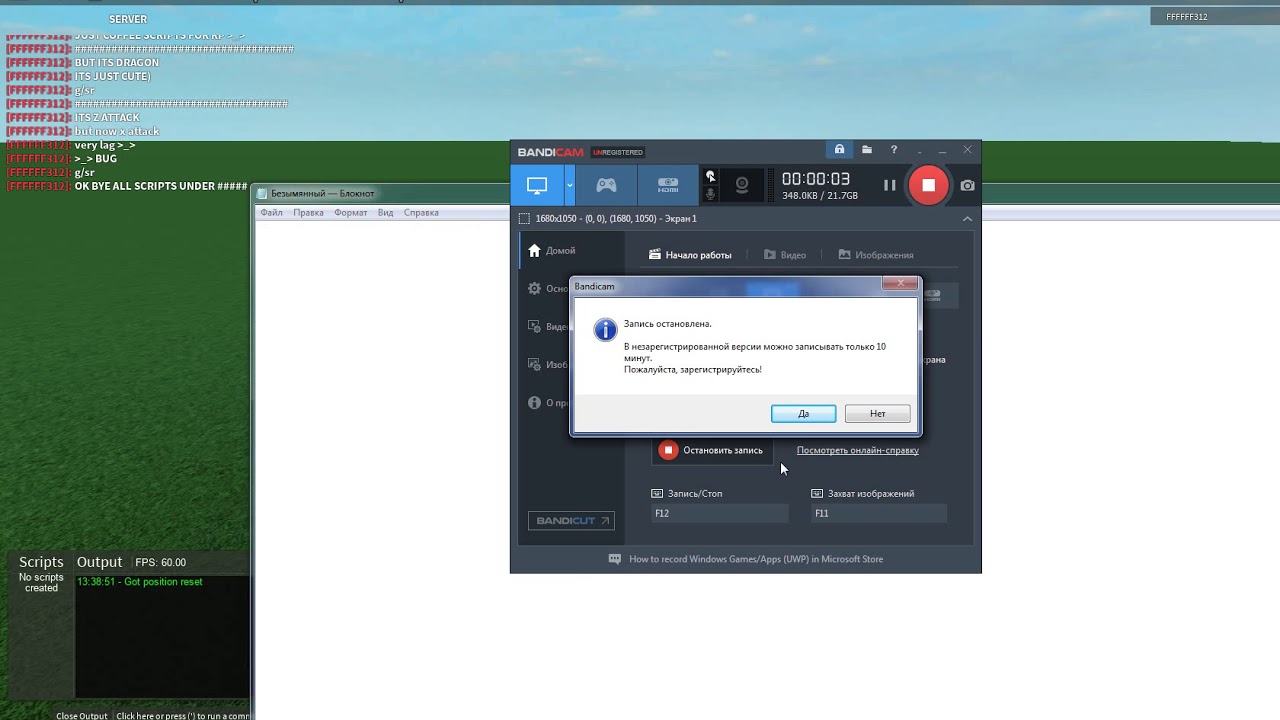Click the keyboard icon beside Захват изображений
This screenshot has width=1280, height=720.
point(817,493)
